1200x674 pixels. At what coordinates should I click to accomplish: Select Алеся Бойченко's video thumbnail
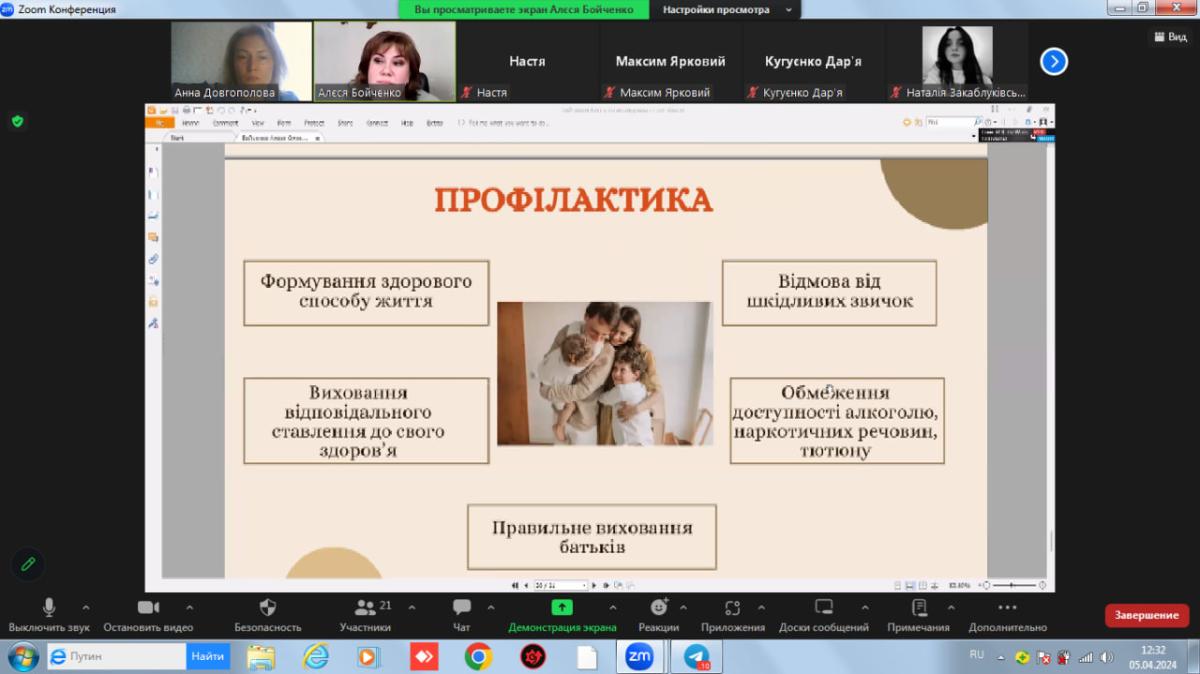pos(385,61)
